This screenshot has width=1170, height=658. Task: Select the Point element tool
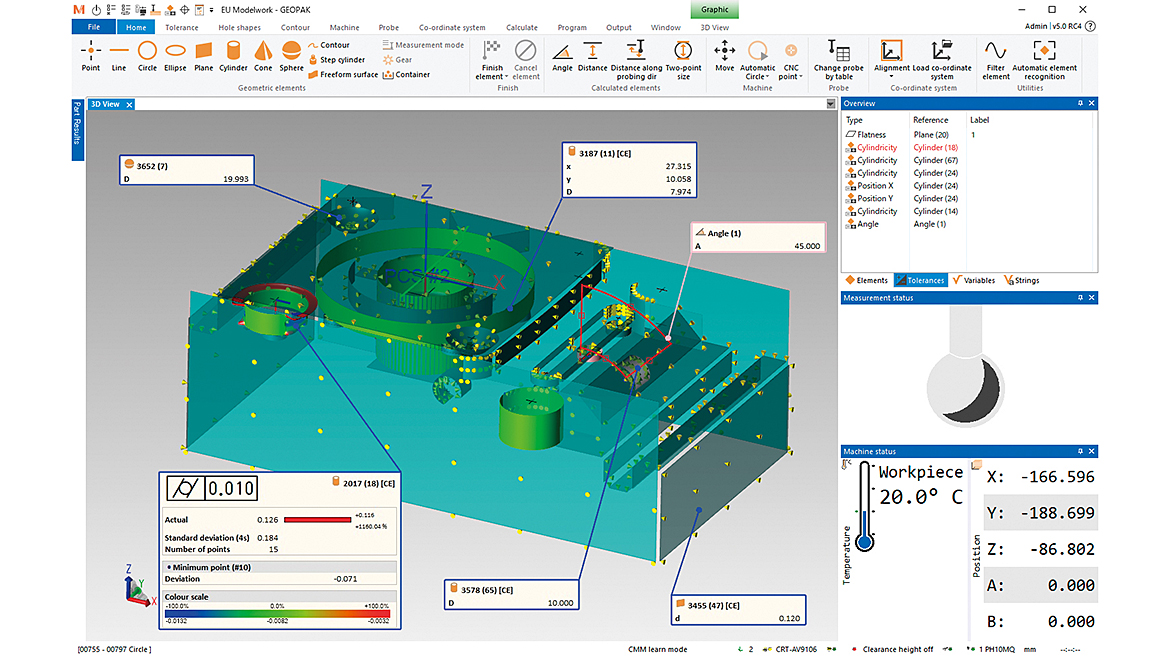click(90, 57)
